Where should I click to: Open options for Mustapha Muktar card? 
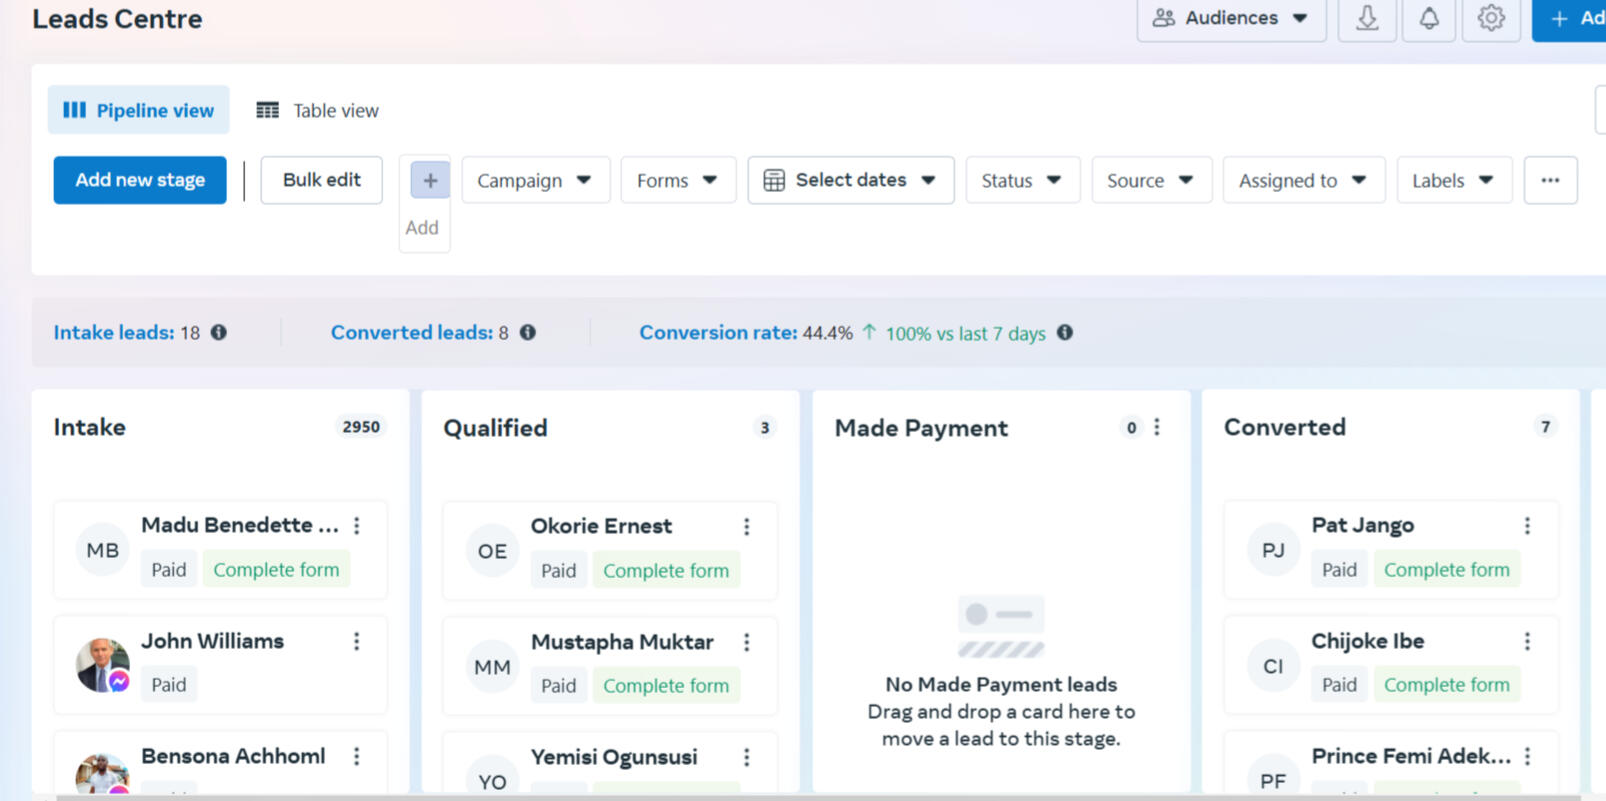coord(747,642)
